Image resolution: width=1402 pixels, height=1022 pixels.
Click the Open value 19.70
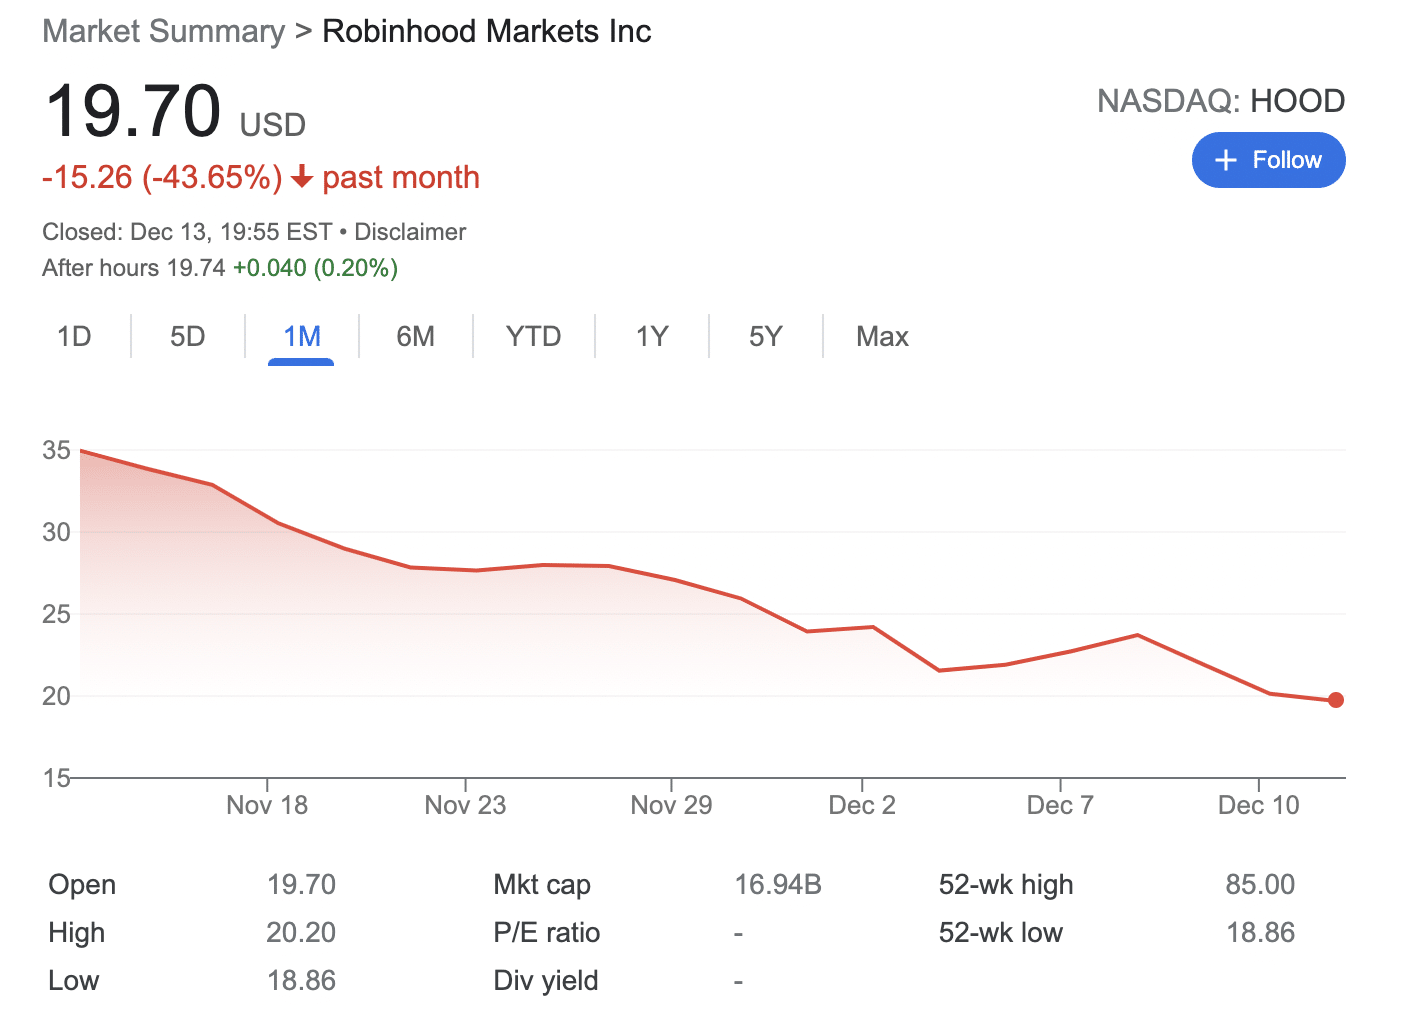click(x=301, y=885)
